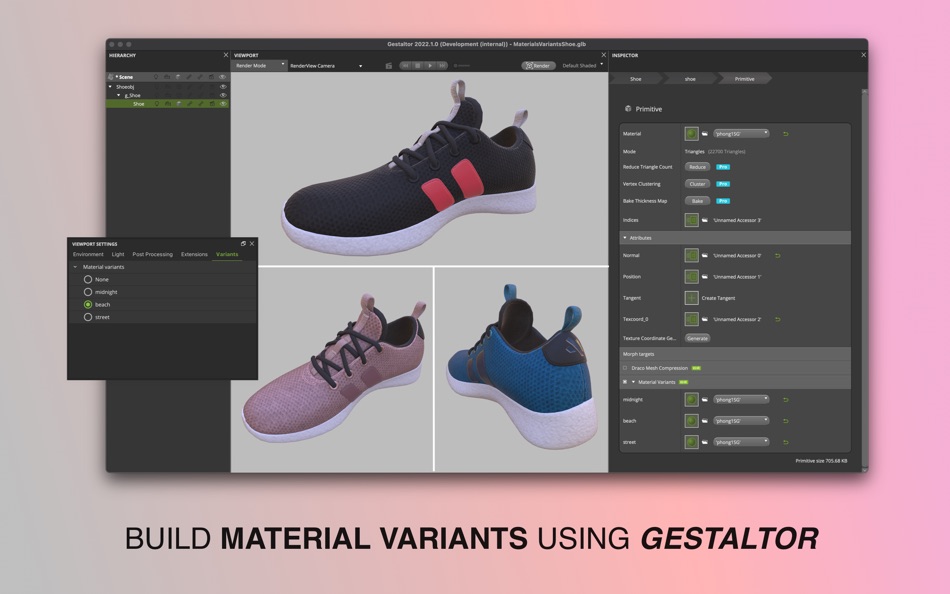The image size is (950, 594).
Task: Open midnight variant material dropdown
Action: tap(741, 399)
